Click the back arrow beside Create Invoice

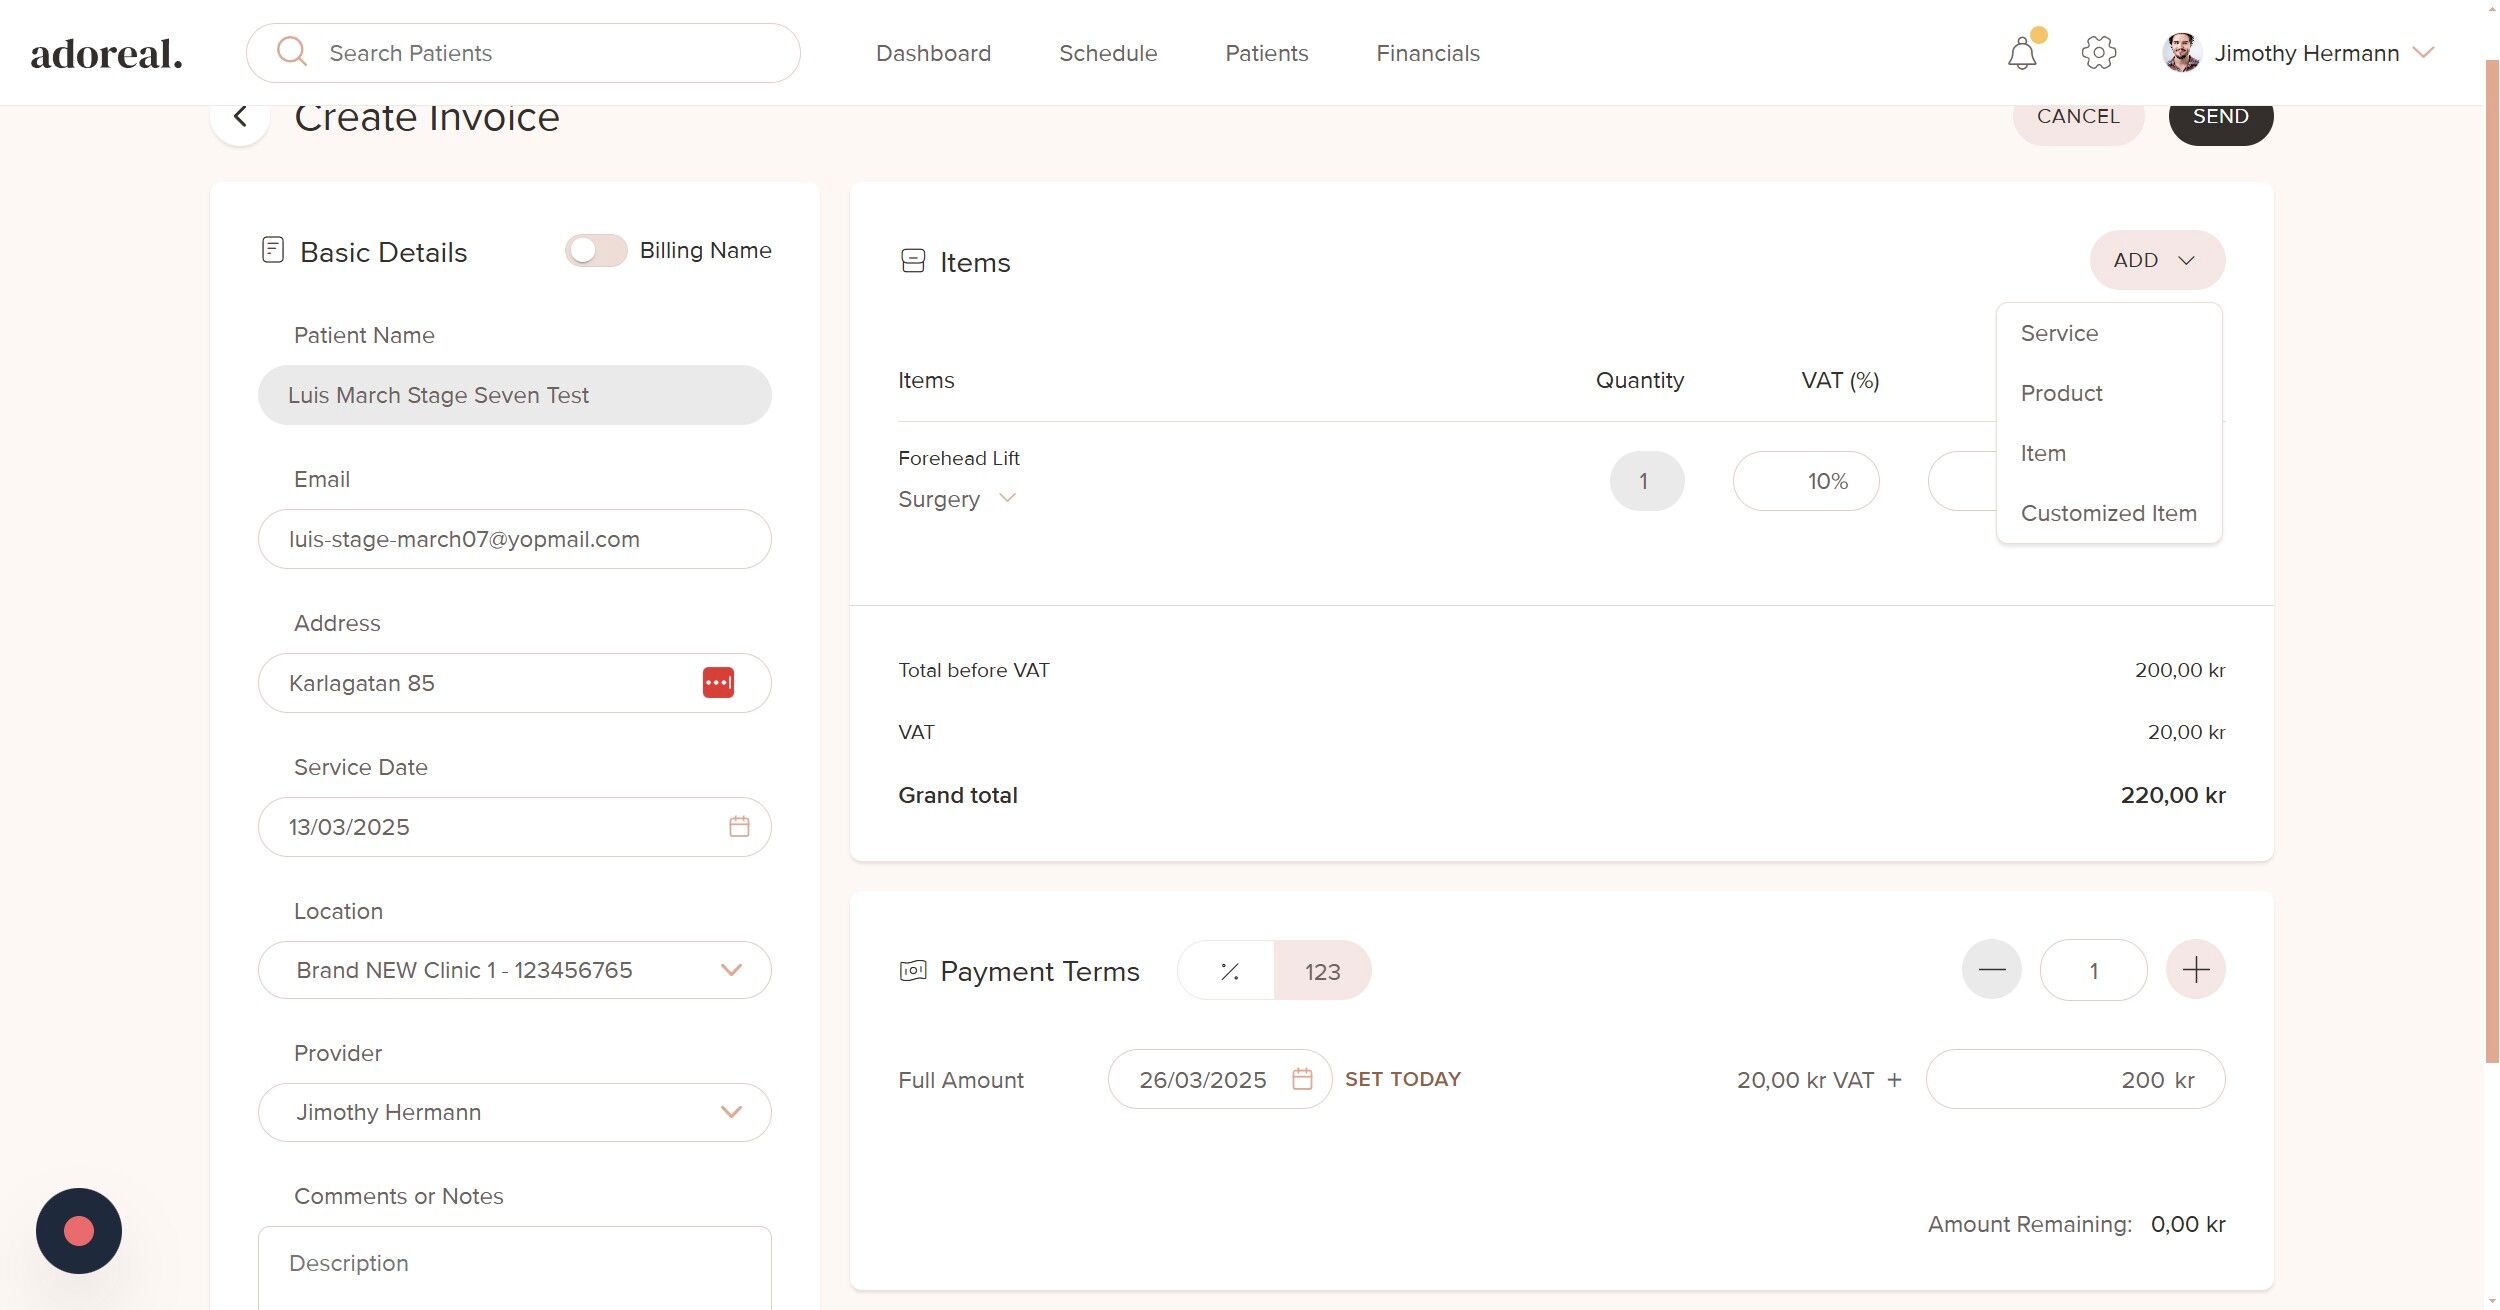(240, 117)
